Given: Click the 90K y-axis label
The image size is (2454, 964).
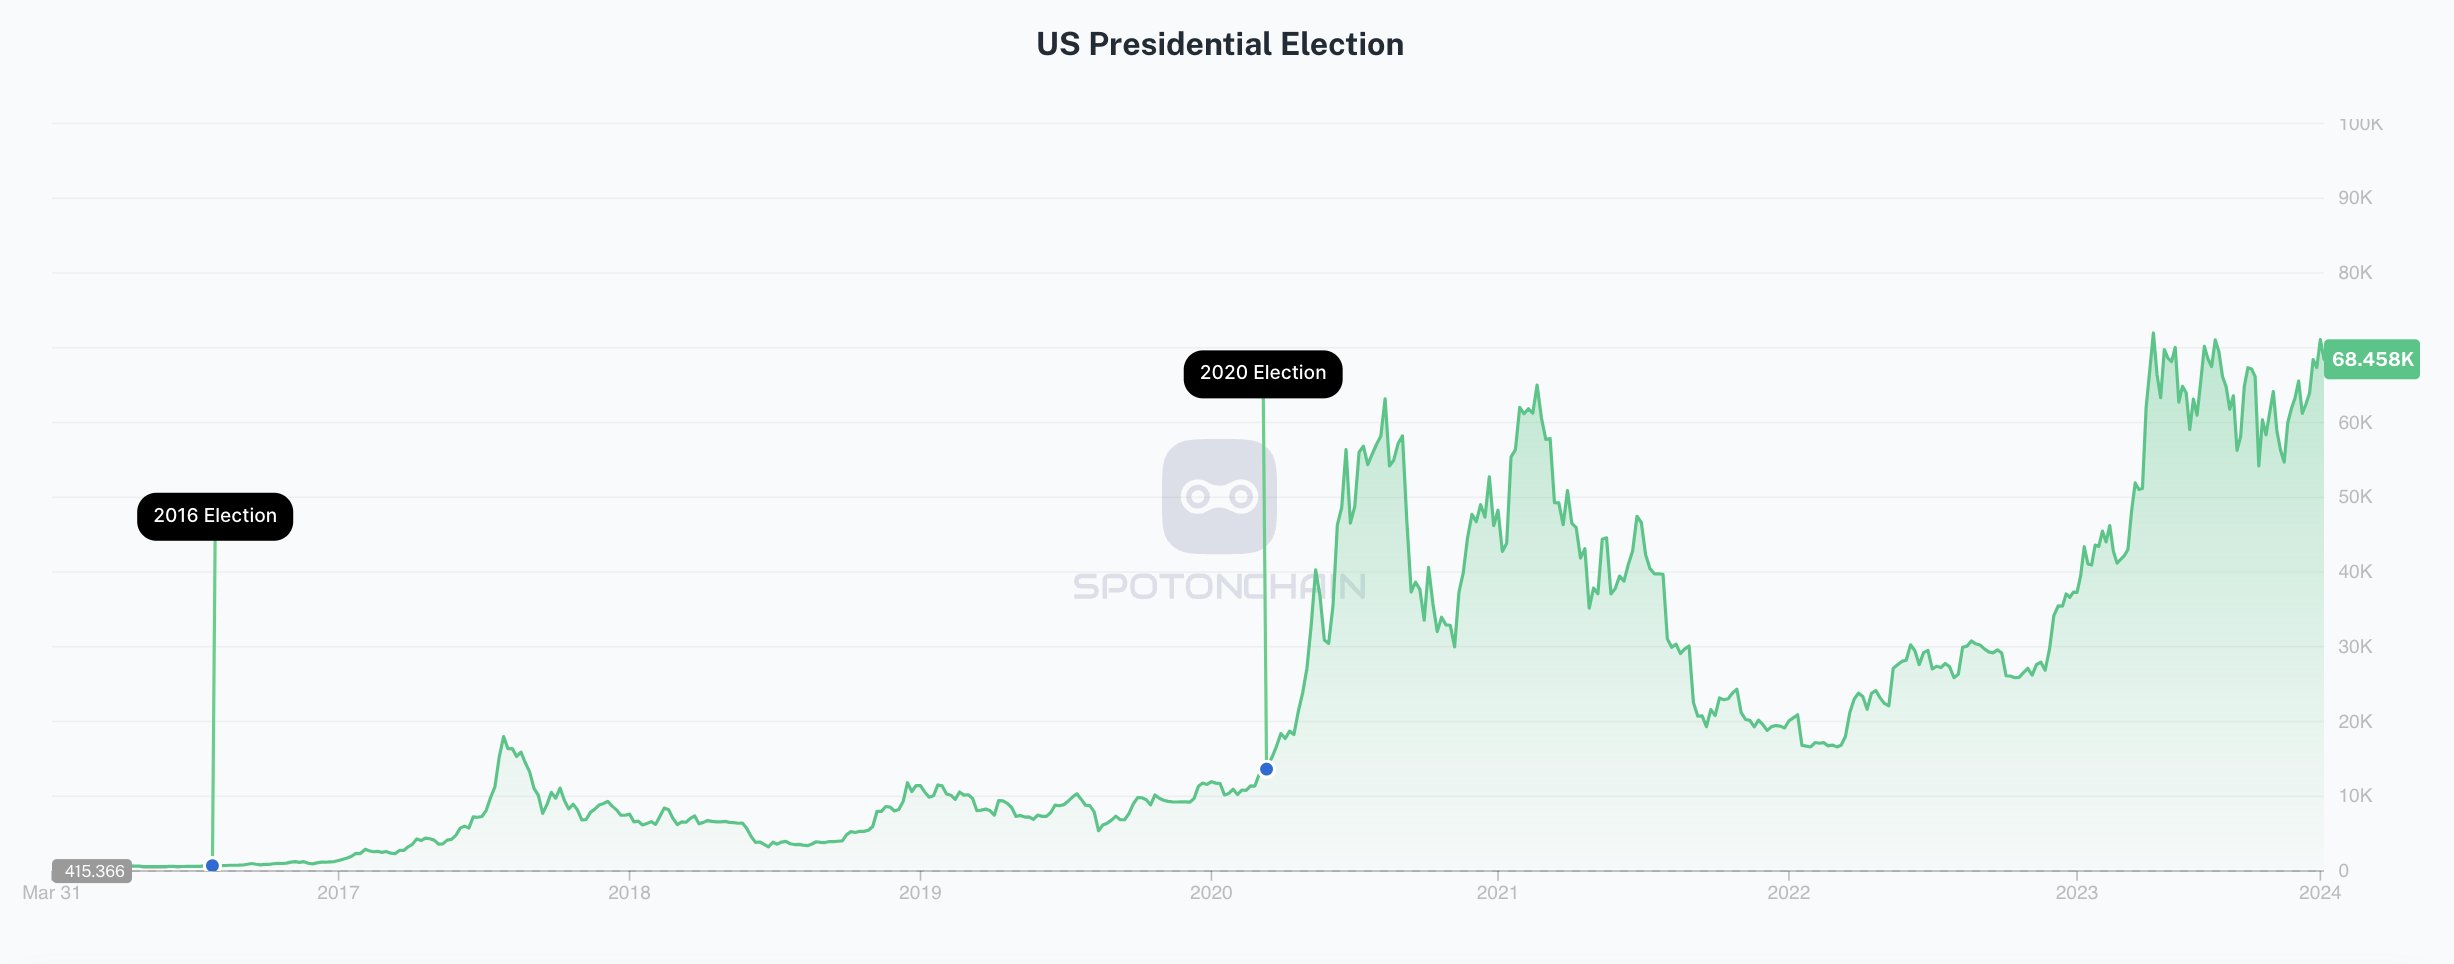Looking at the screenshot, I should [2355, 198].
